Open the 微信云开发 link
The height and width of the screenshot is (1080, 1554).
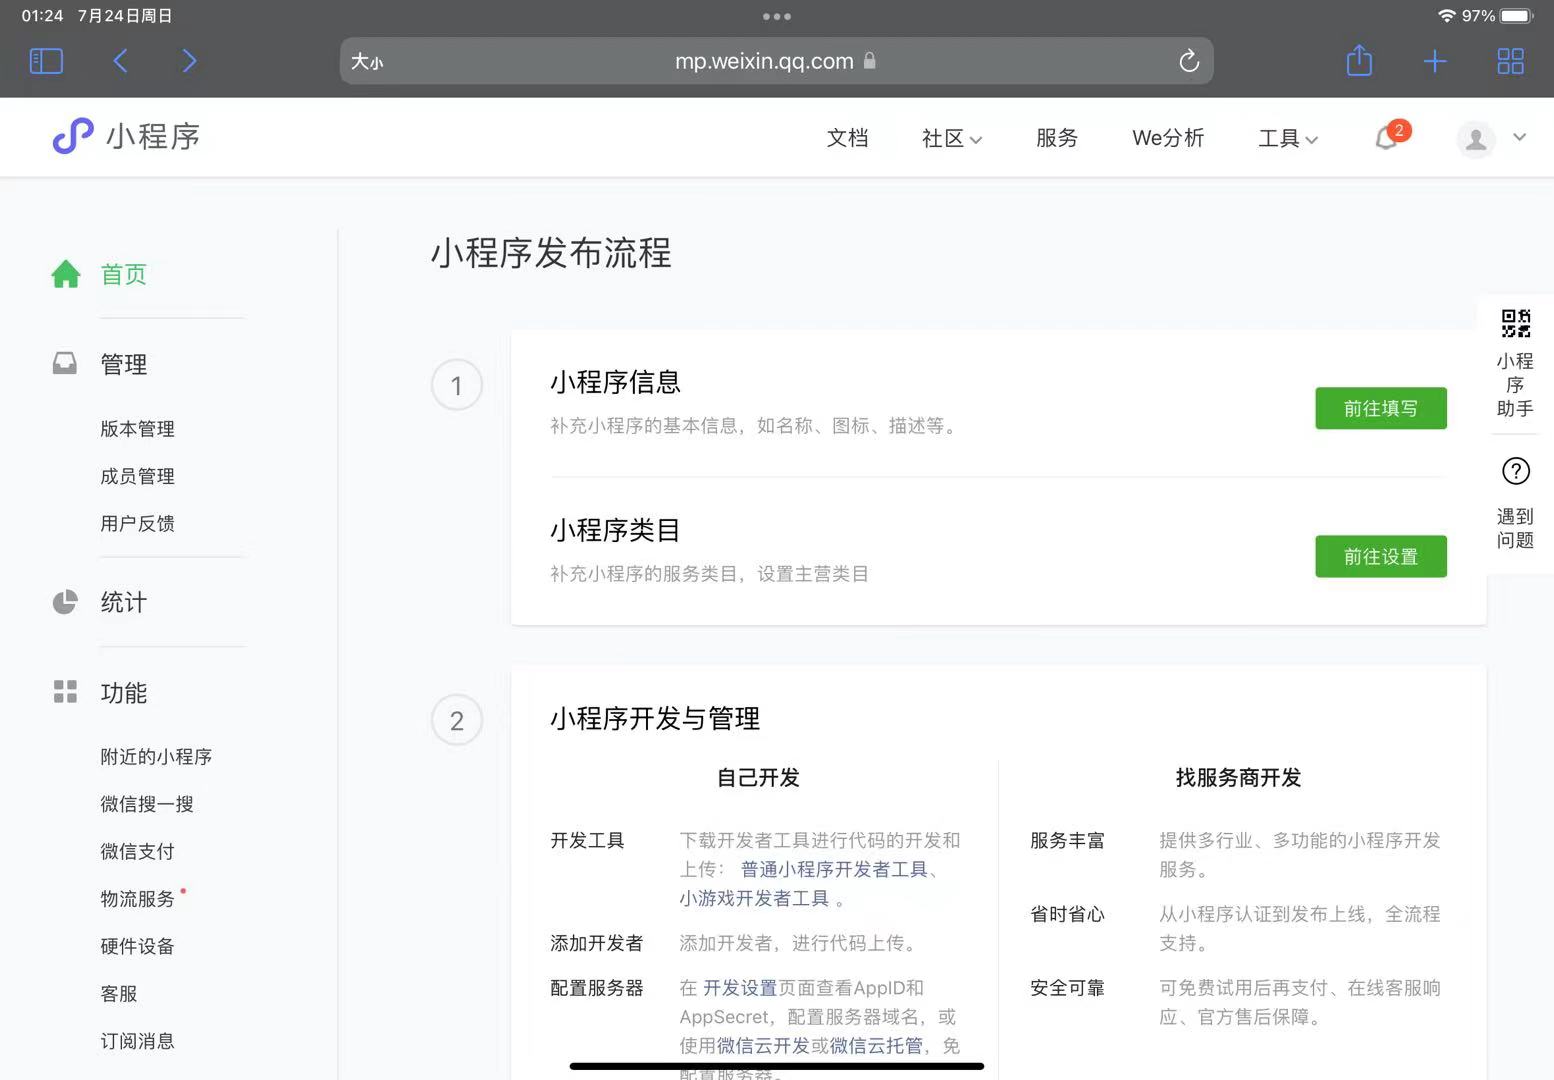pos(763,1046)
